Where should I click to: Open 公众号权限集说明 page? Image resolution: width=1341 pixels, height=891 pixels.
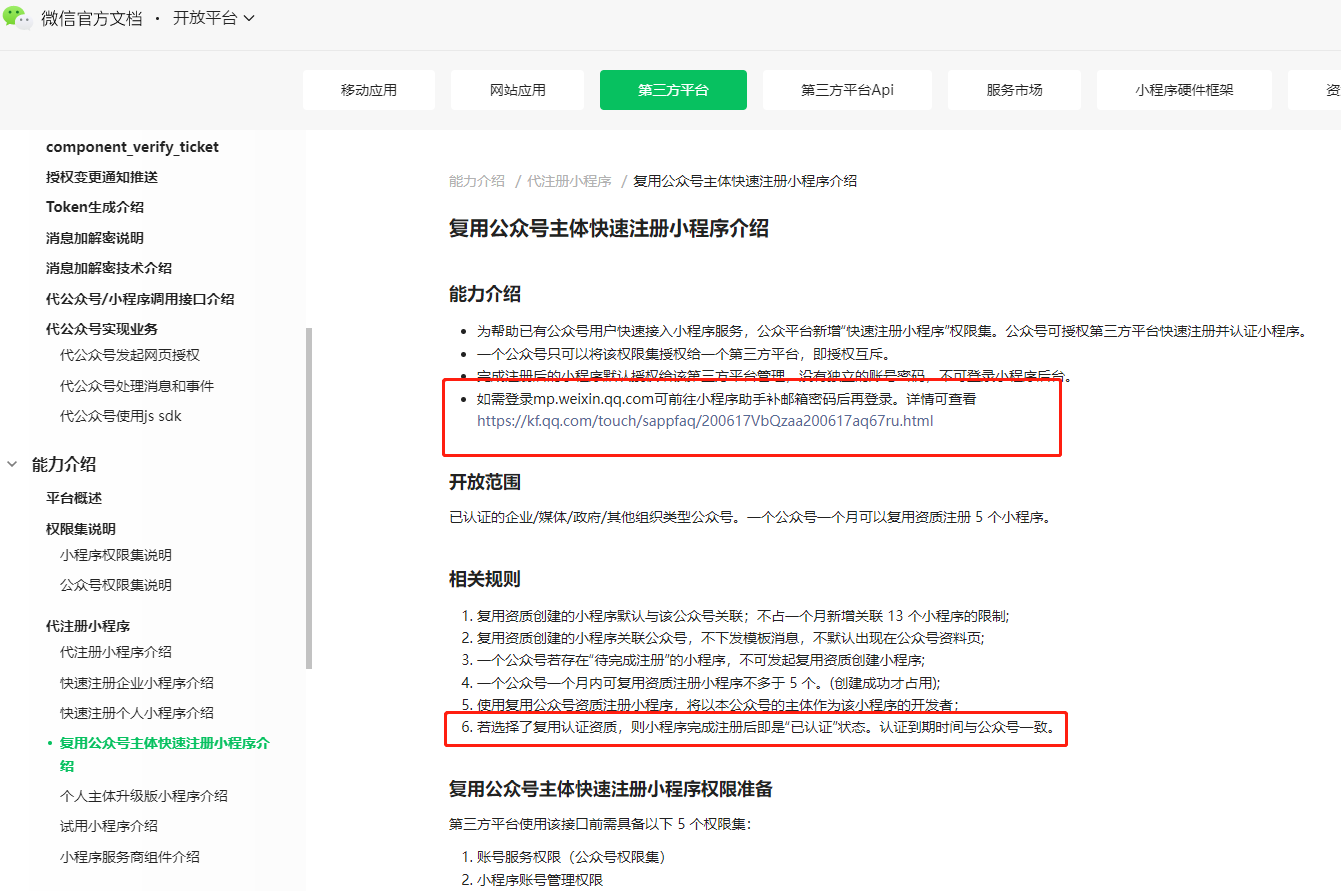coord(116,585)
